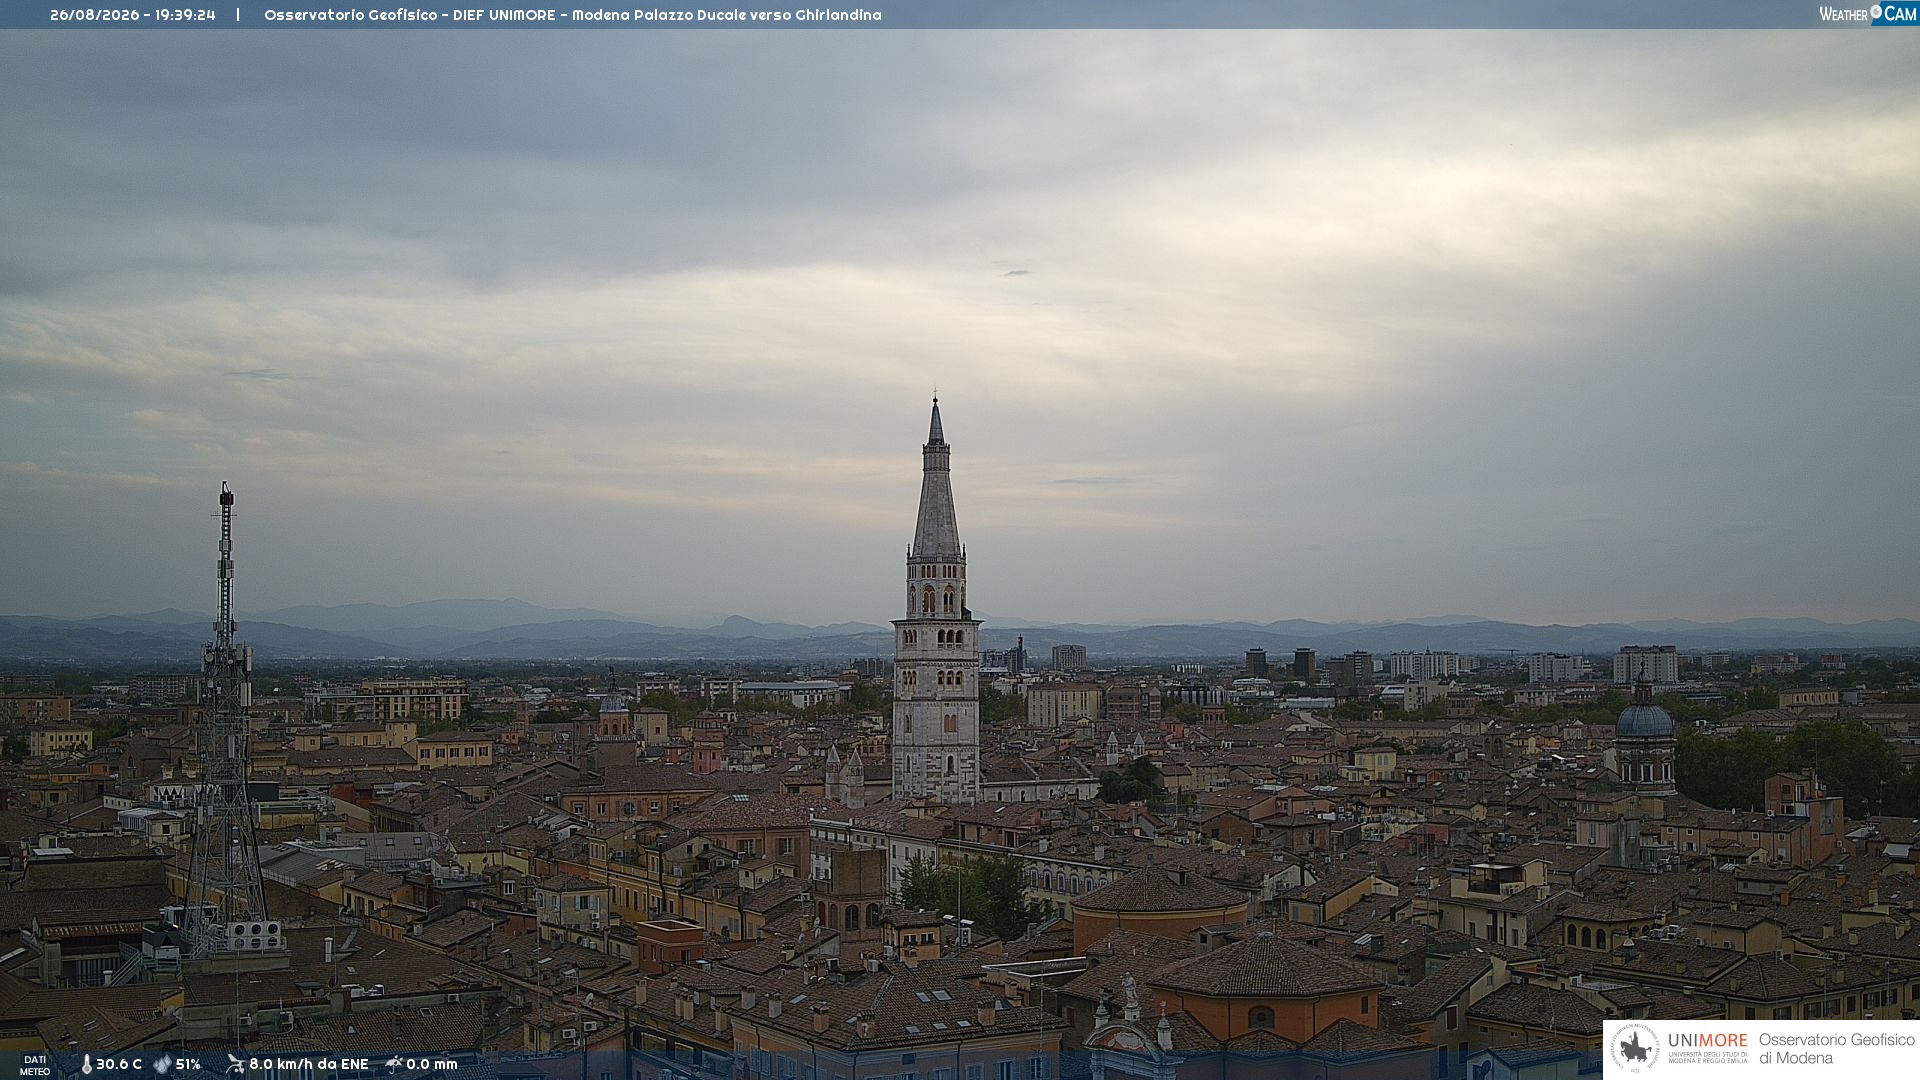Image resolution: width=1920 pixels, height=1080 pixels.
Task: Click the 30.6 C temperature reading
Action: 119,1064
